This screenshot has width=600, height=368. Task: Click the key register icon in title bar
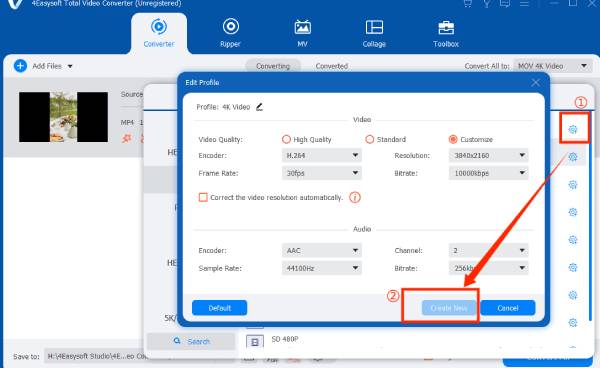click(x=486, y=3)
